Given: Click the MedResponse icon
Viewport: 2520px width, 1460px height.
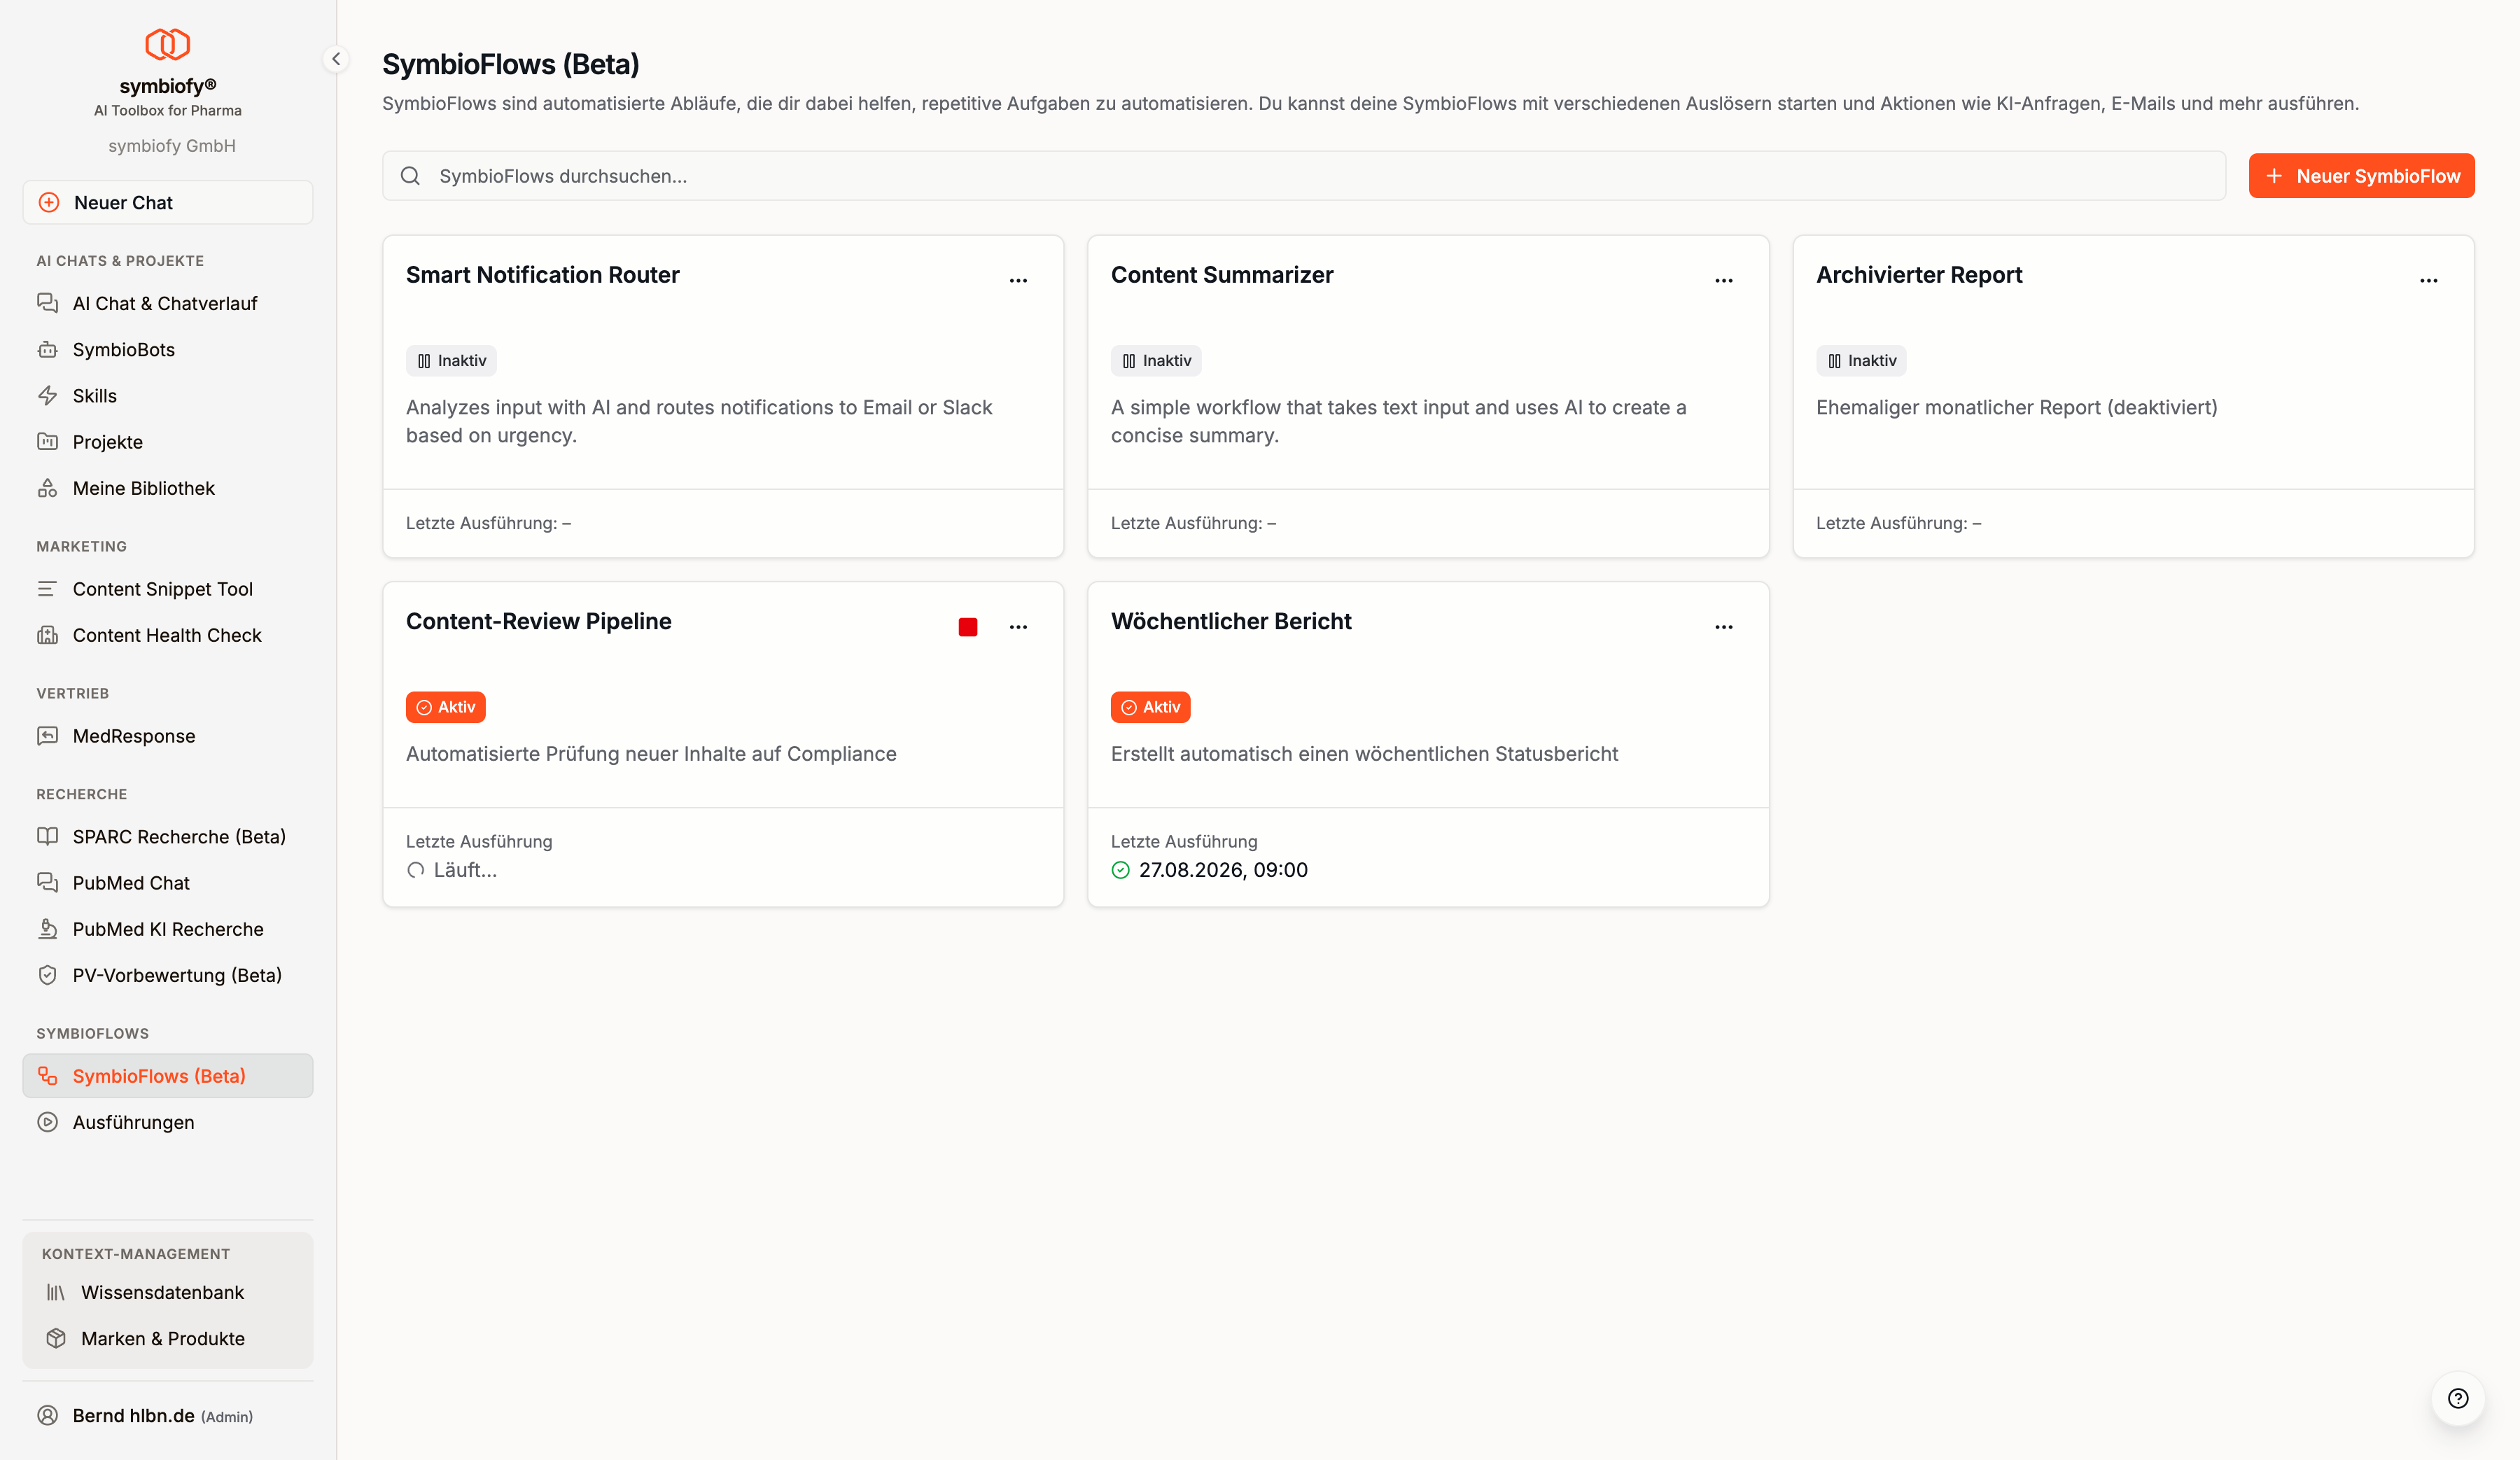Looking at the screenshot, I should tap(47, 736).
